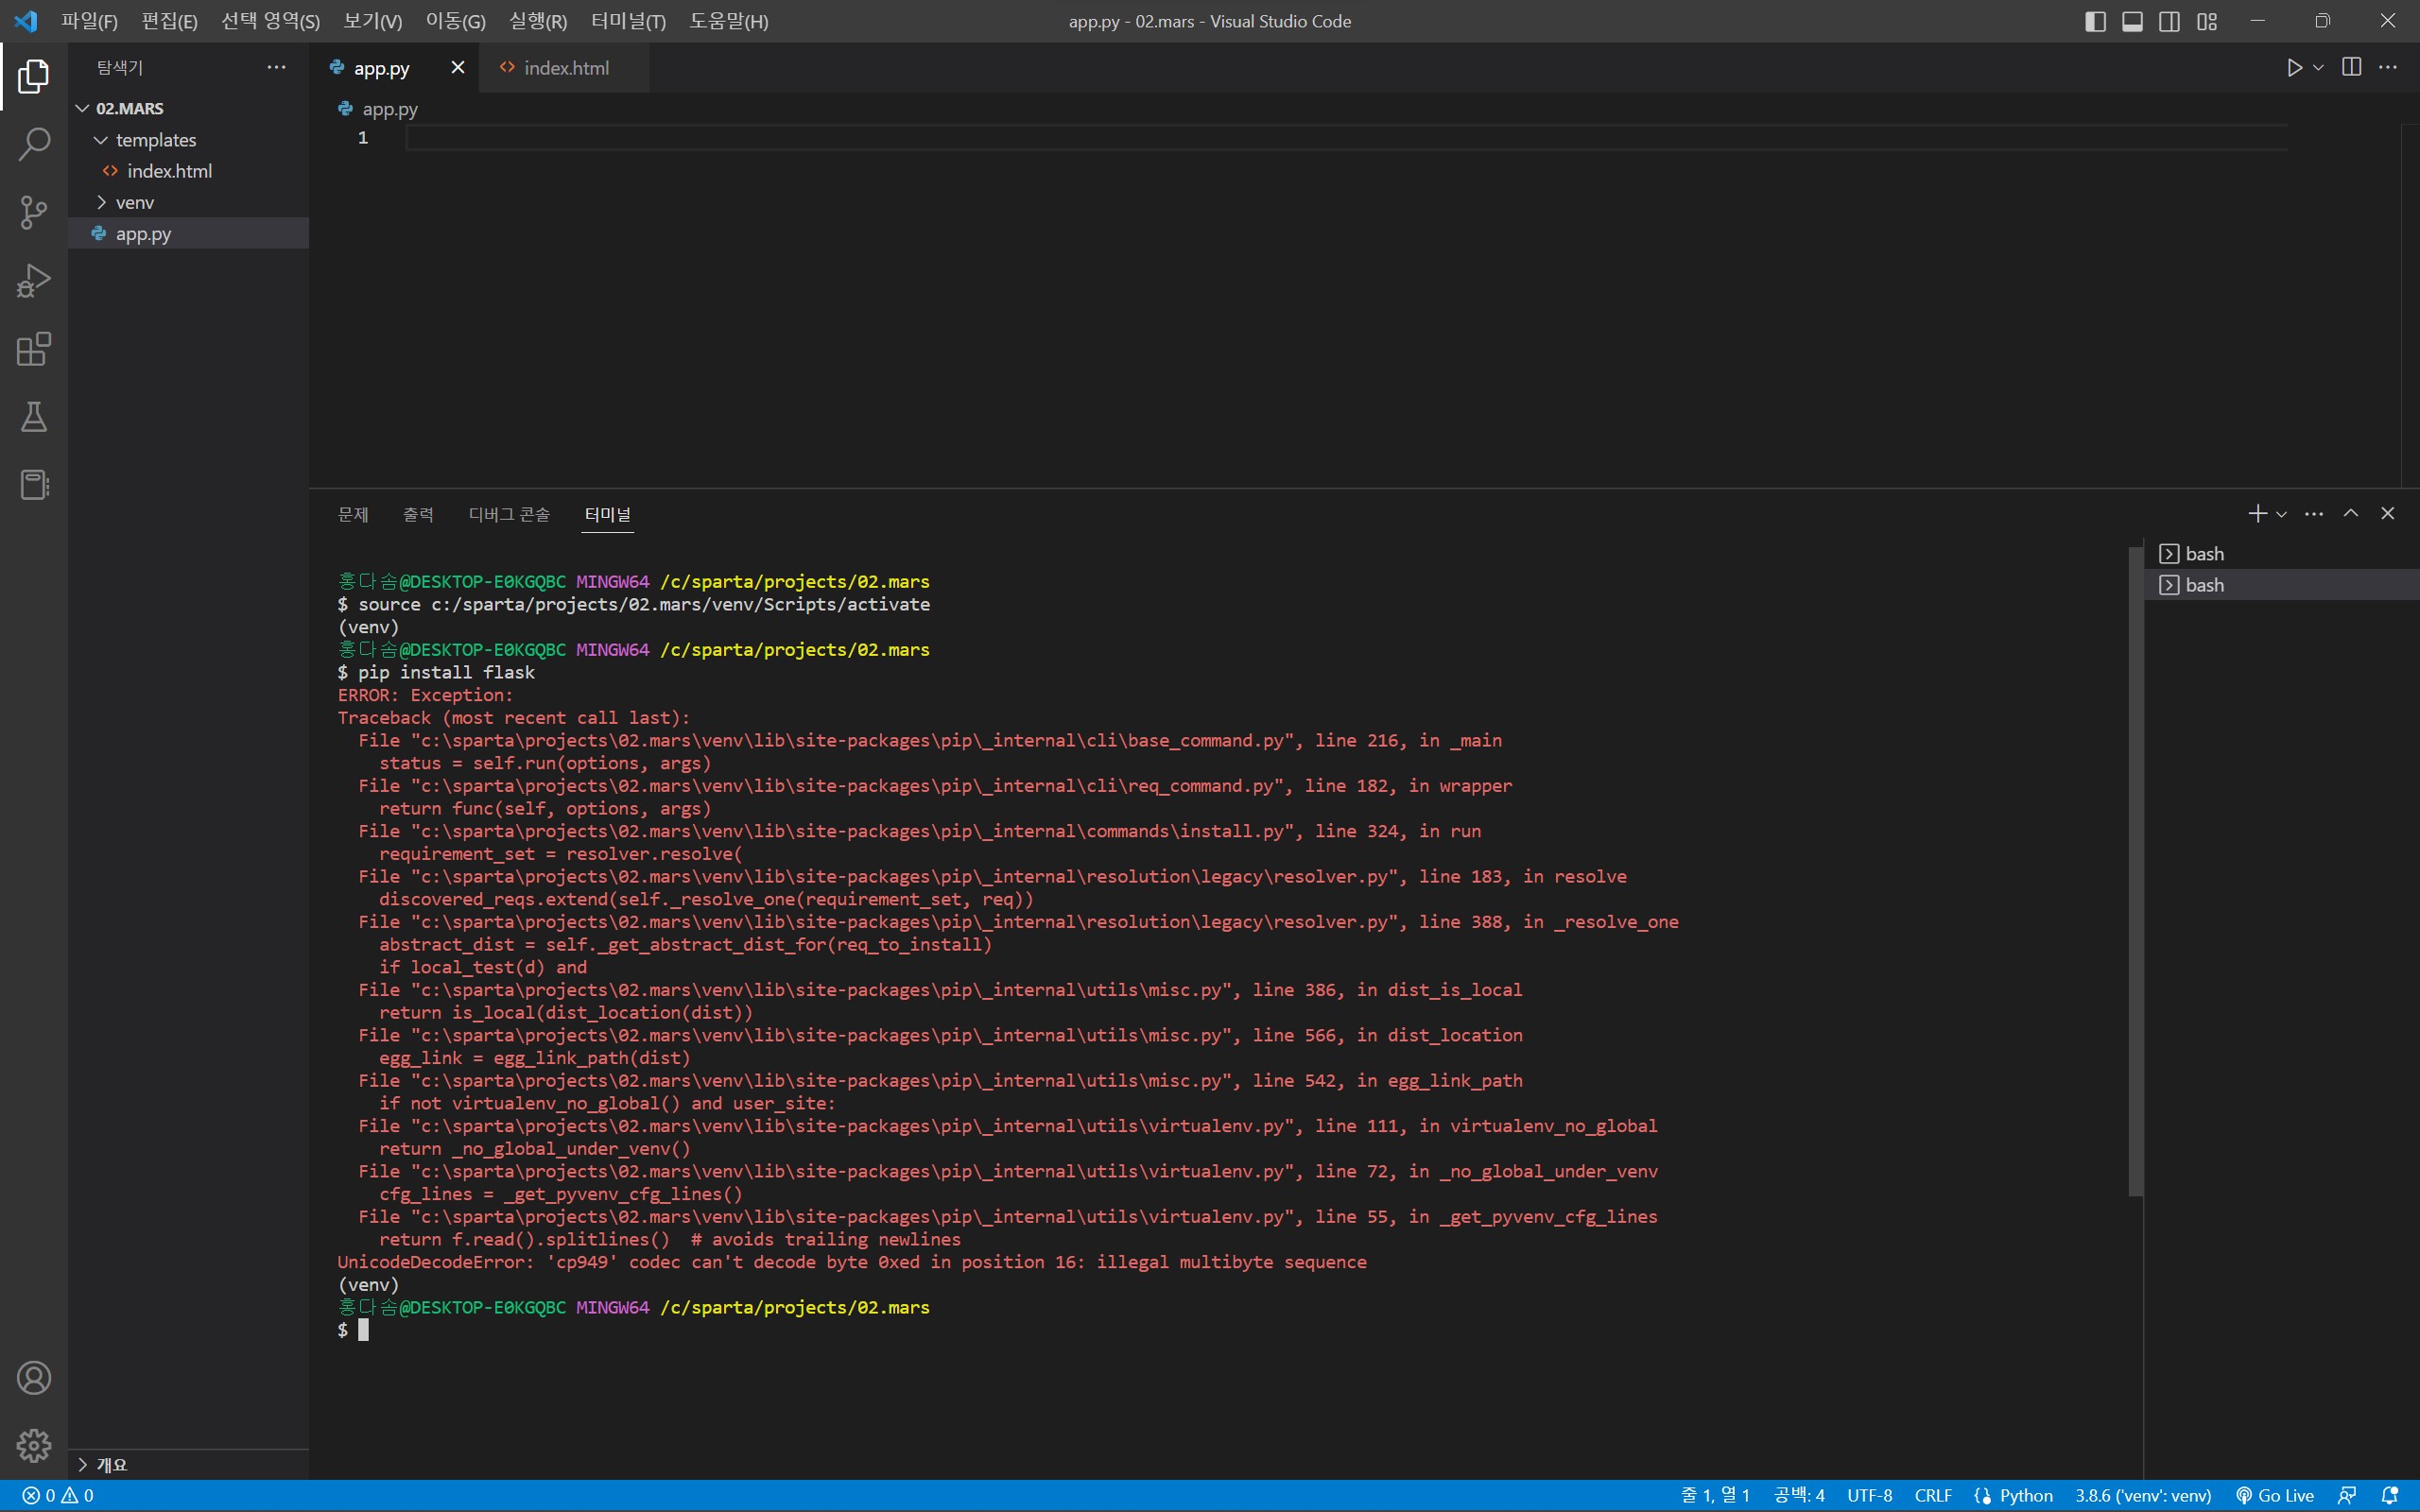
Task: Open the 도움말(H) menu
Action: pos(729,21)
